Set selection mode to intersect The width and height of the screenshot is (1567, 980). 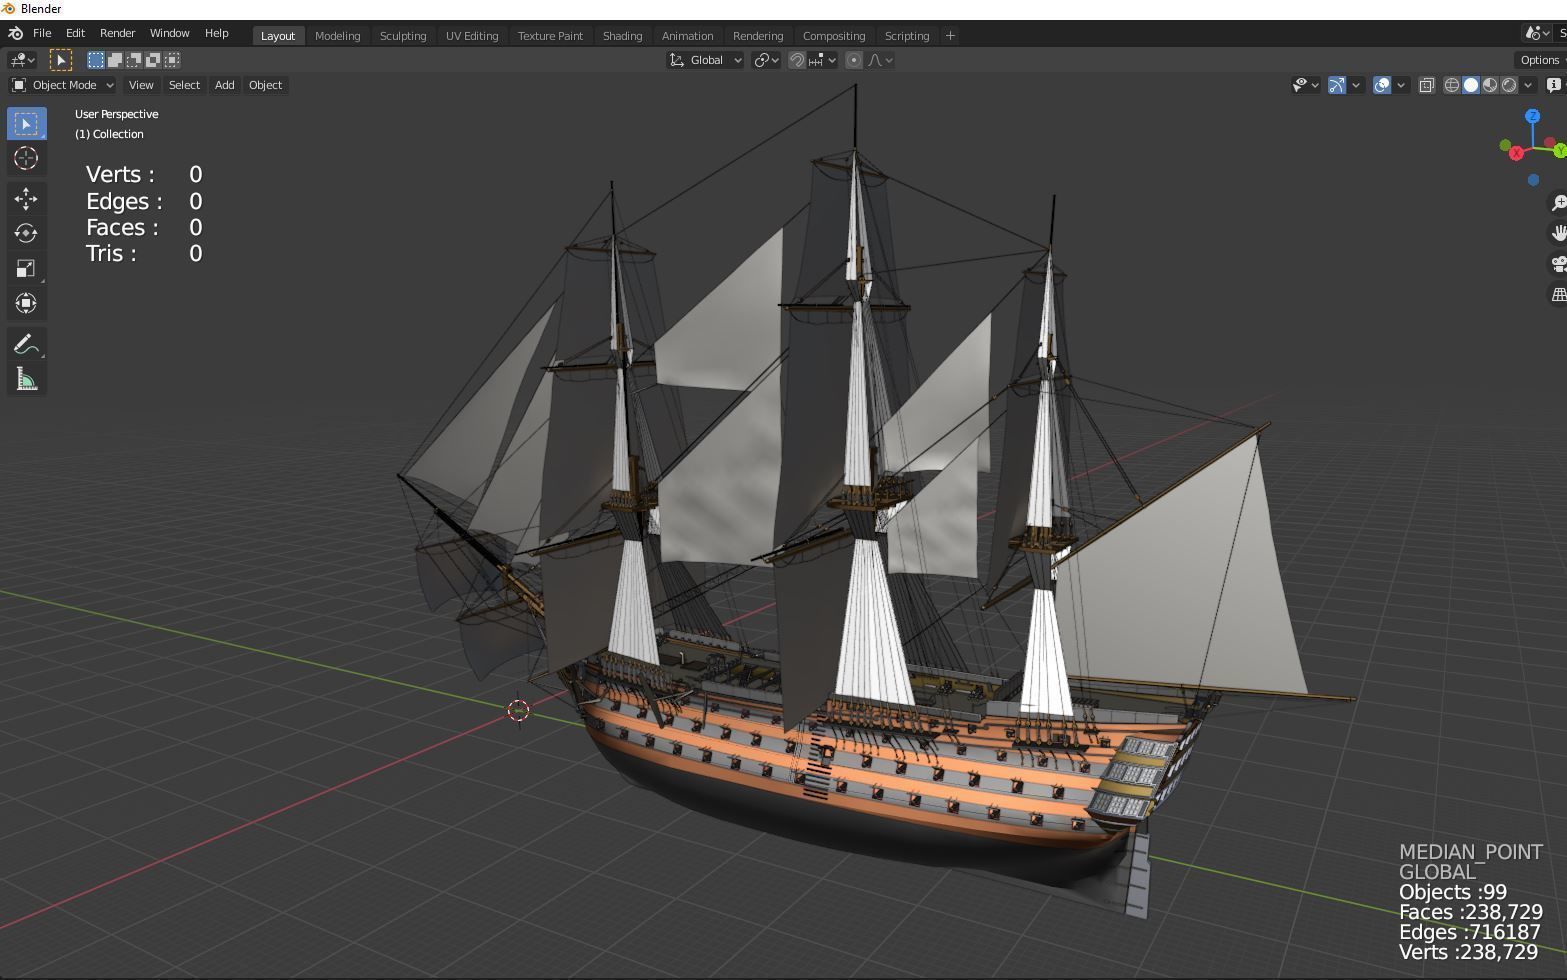point(172,60)
